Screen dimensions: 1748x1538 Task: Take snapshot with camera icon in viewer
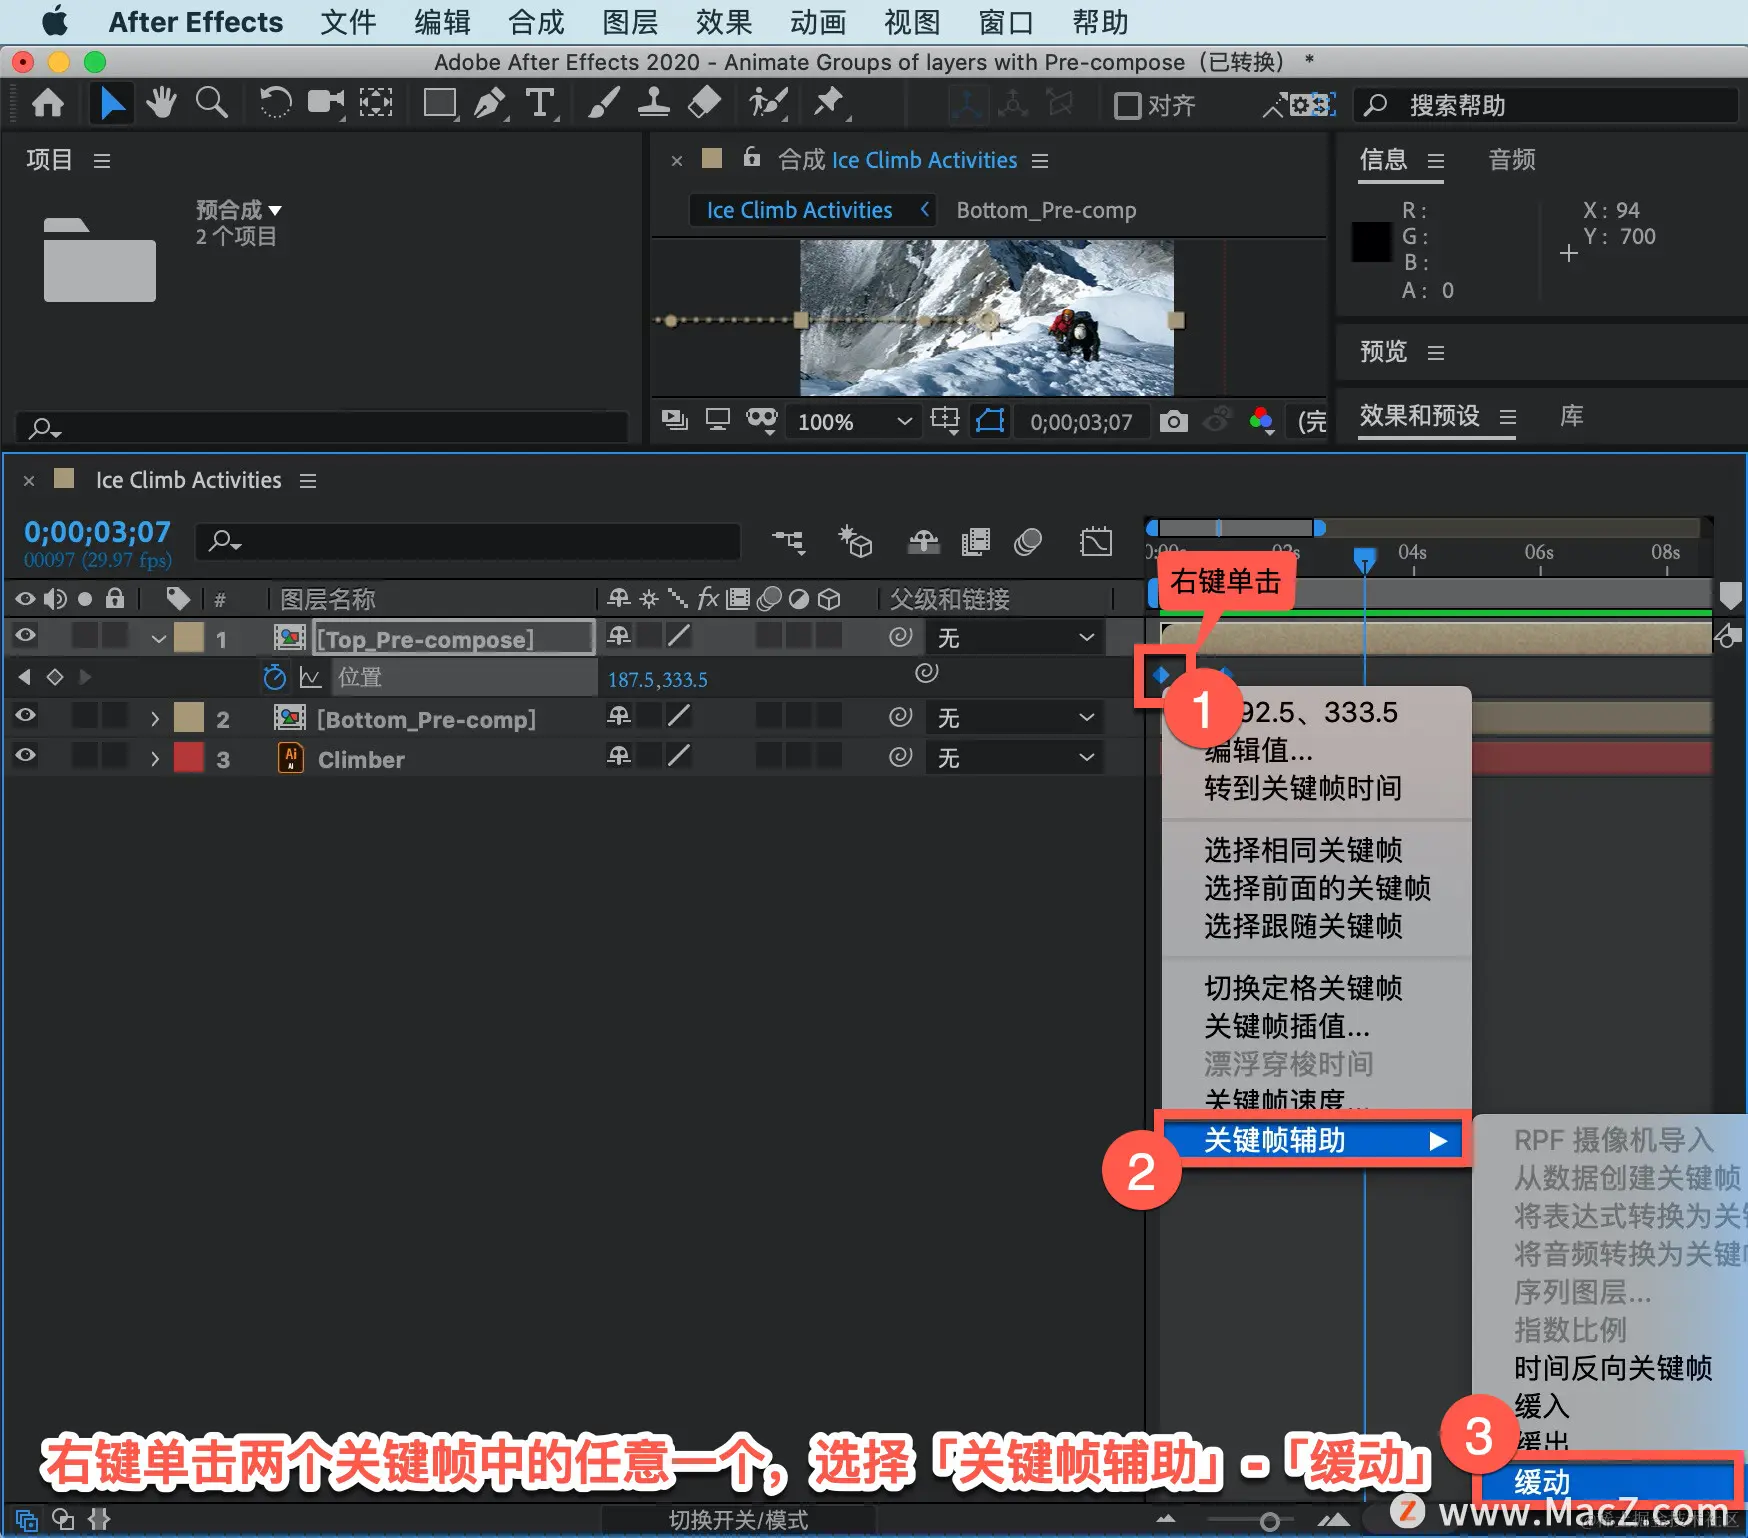(1173, 421)
